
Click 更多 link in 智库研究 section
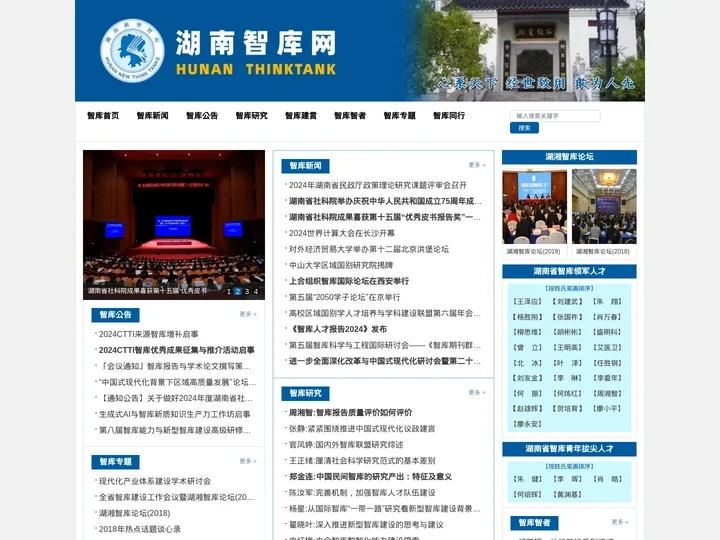477,393
